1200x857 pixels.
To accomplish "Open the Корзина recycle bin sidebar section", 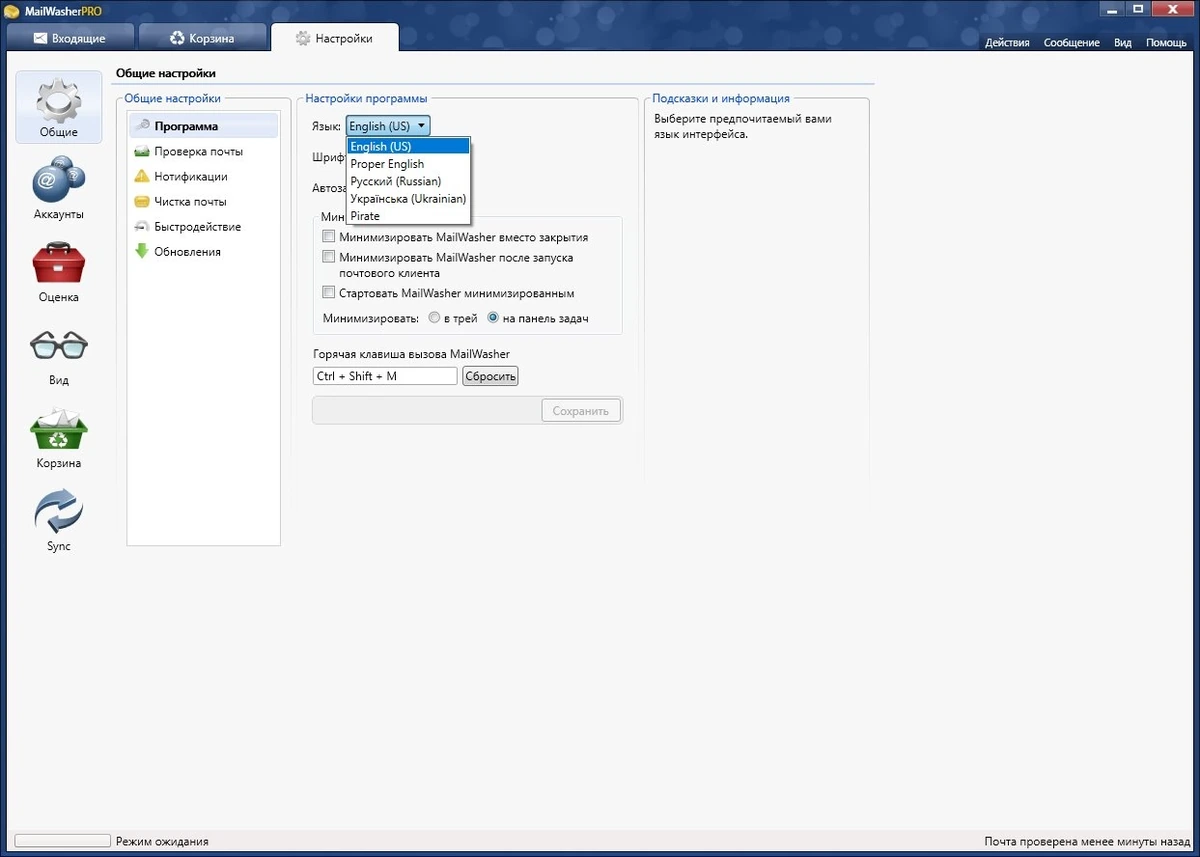I will click(59, 438).
